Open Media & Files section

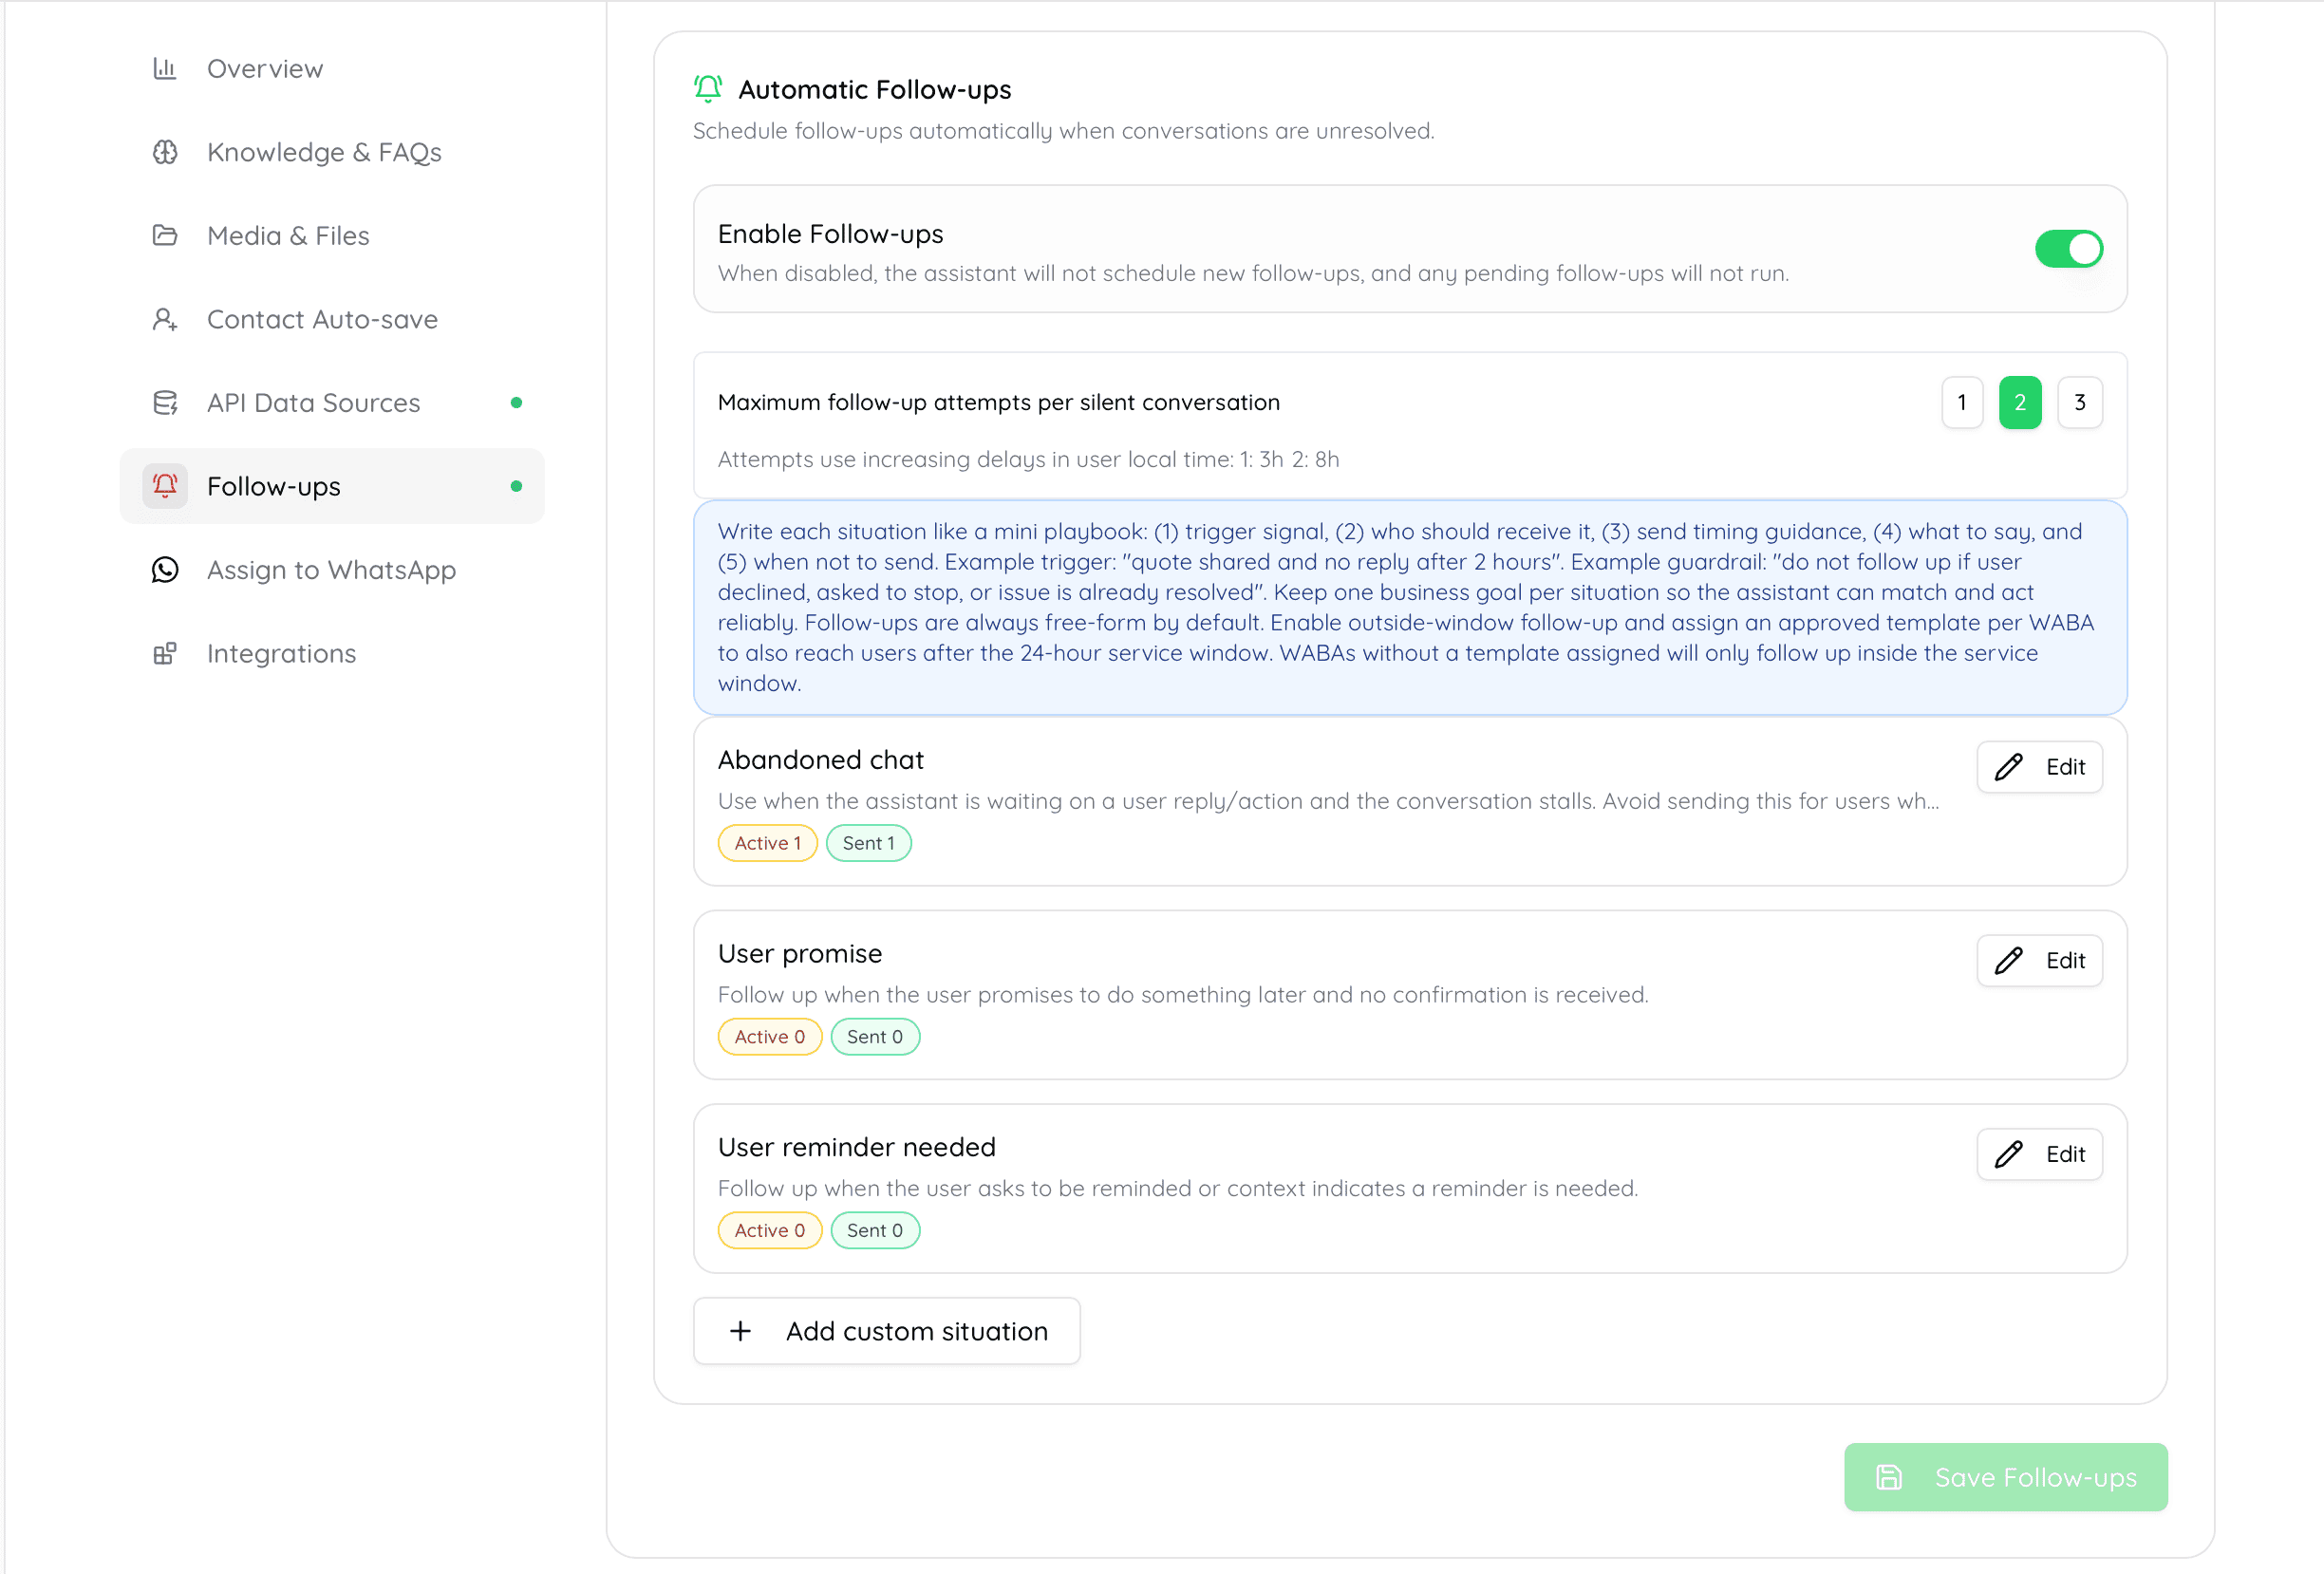332,236
